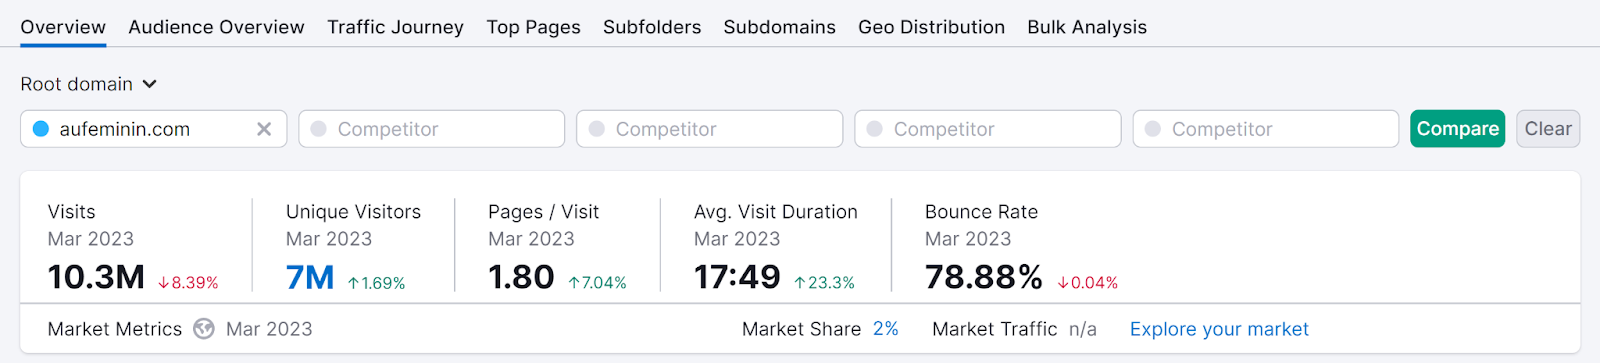This screenshot has height=363, width=1600.
Task: Click the Unique Visitors 7M value
Action: 310,277
